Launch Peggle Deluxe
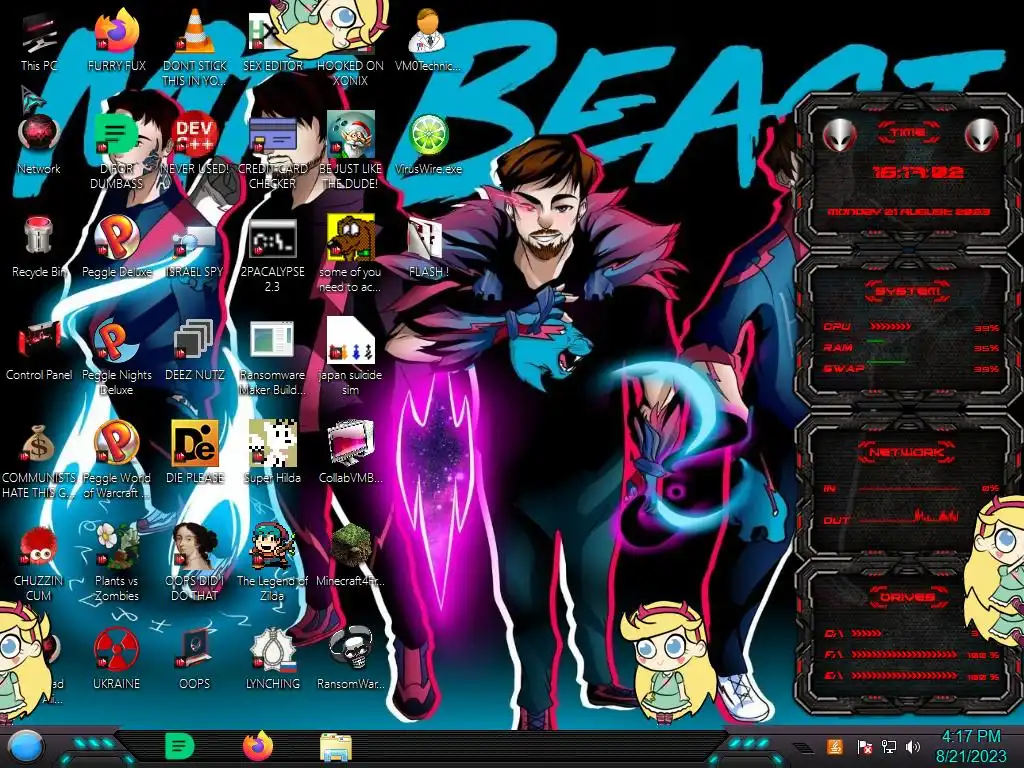Screen dimensions: 1024x768 tap(116, 247)
